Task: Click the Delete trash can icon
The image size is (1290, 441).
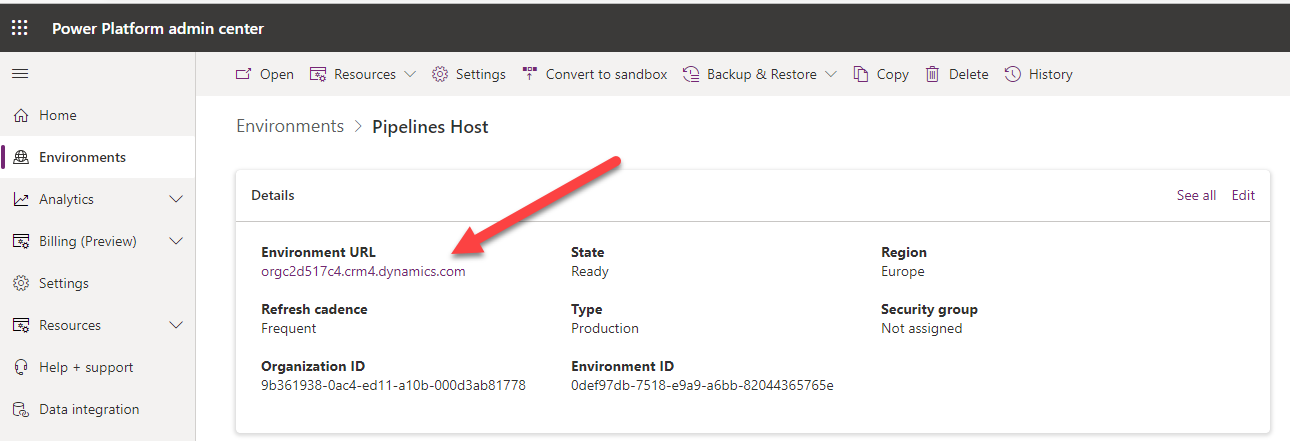Action: click(x=933, y=74)
